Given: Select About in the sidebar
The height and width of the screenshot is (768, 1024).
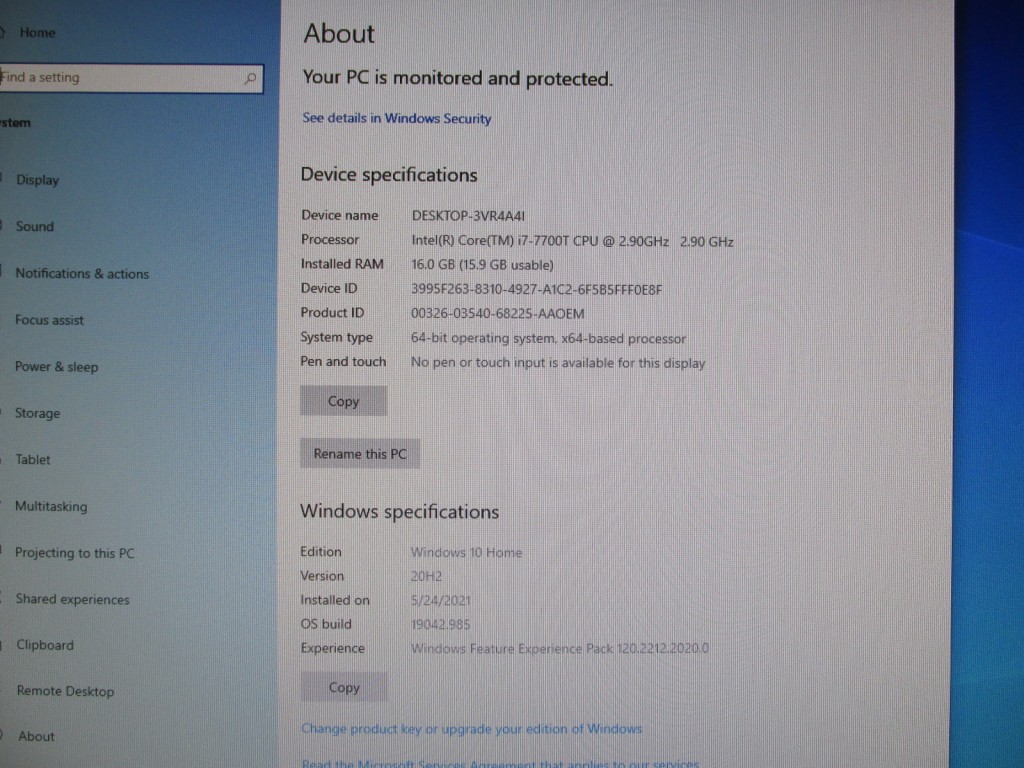Looking at the screenshot, I should pyautogui.click(x=37, y=737).
